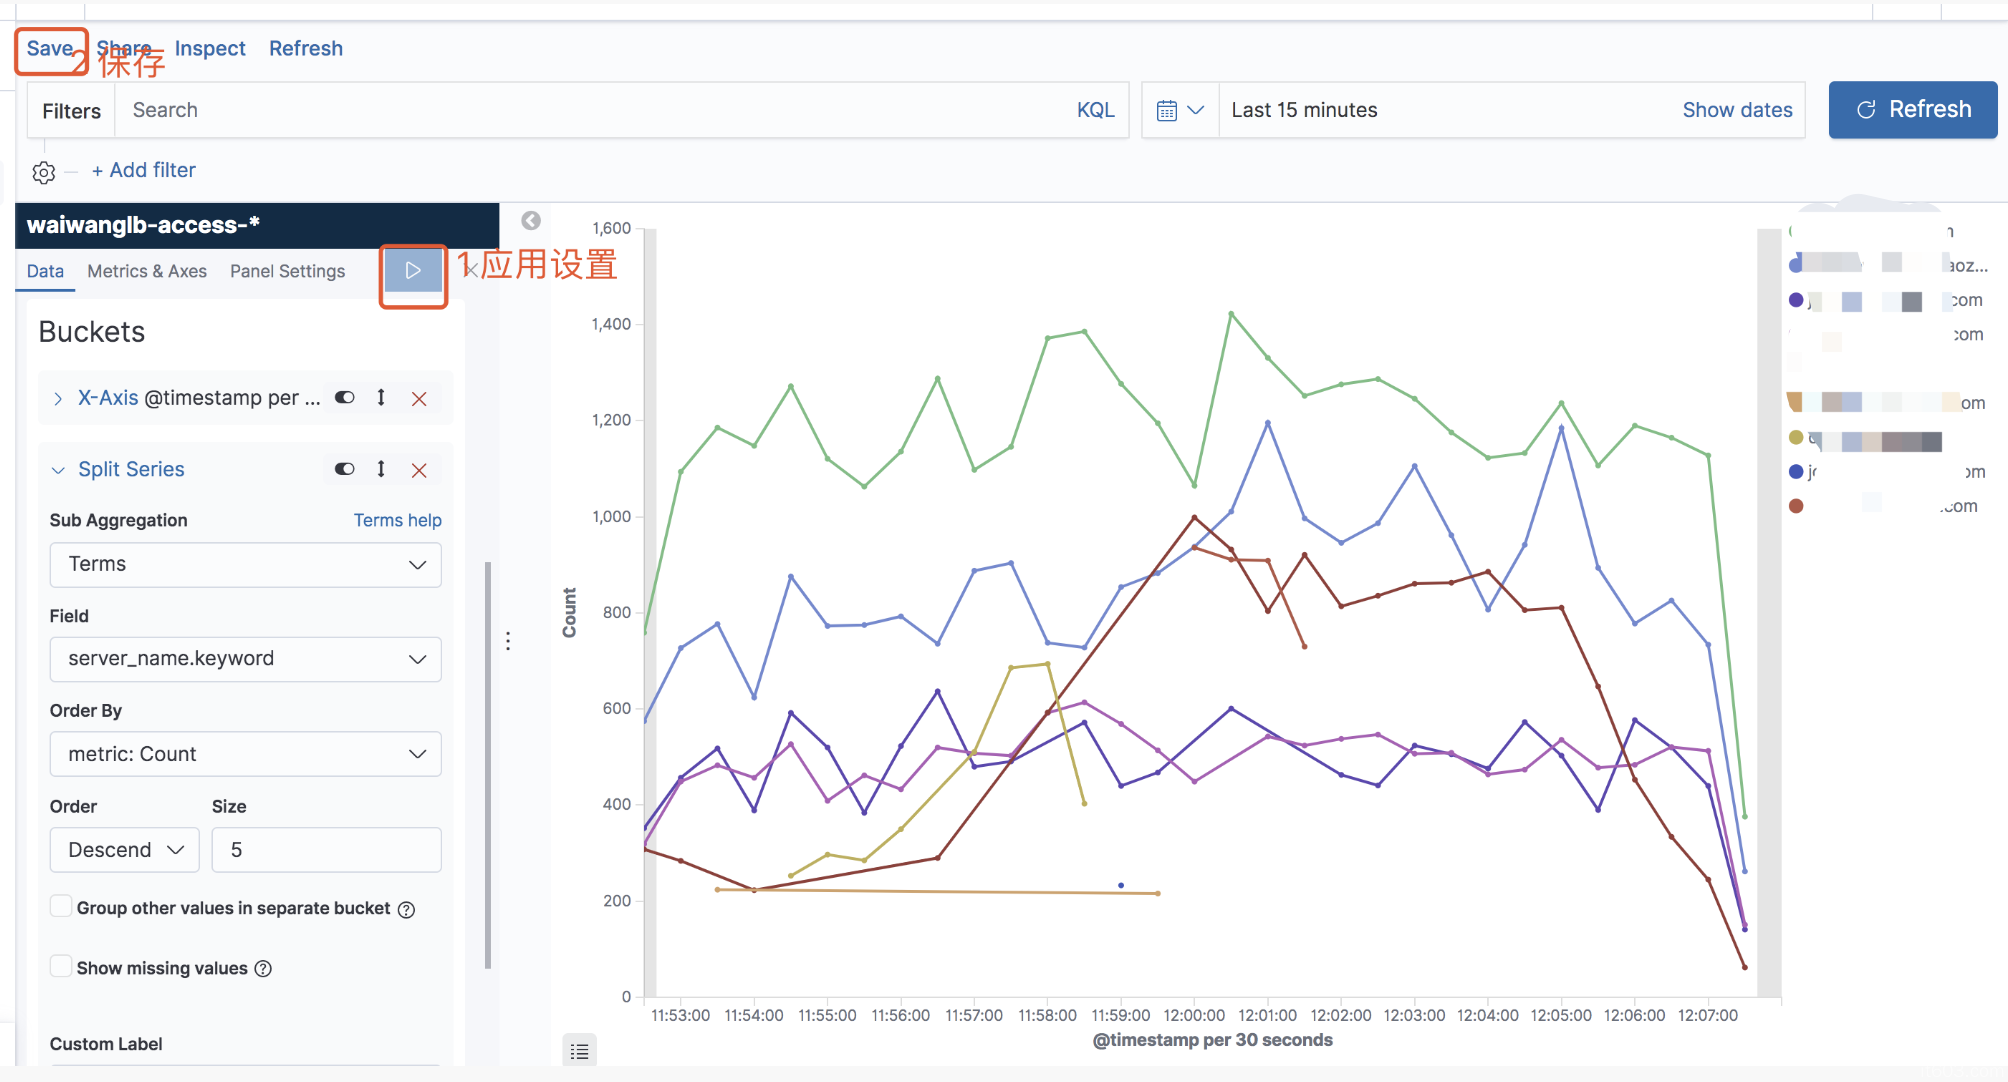Remove the Split Series bucket

click(x=419, y=470)
